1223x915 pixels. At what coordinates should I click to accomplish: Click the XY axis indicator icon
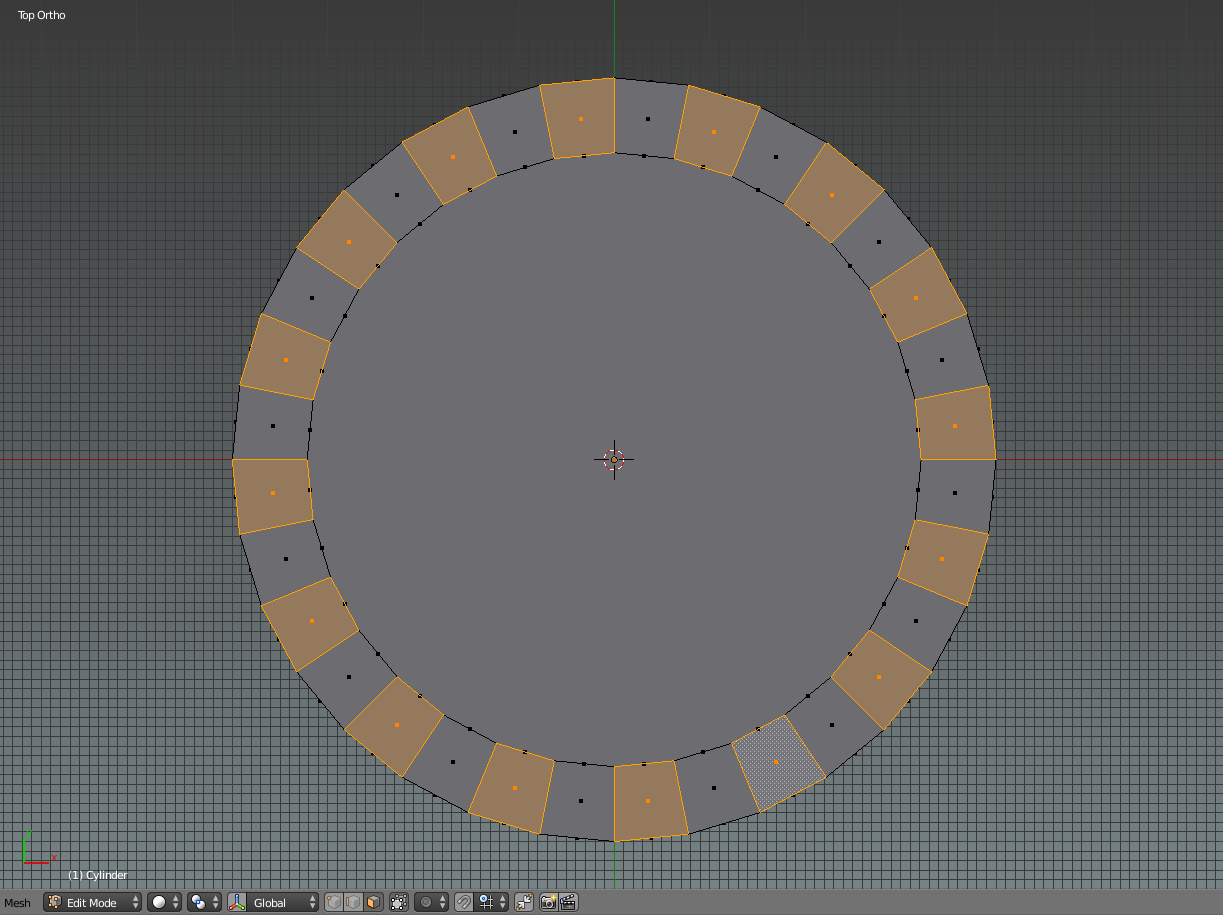click(x=39, y=847)
